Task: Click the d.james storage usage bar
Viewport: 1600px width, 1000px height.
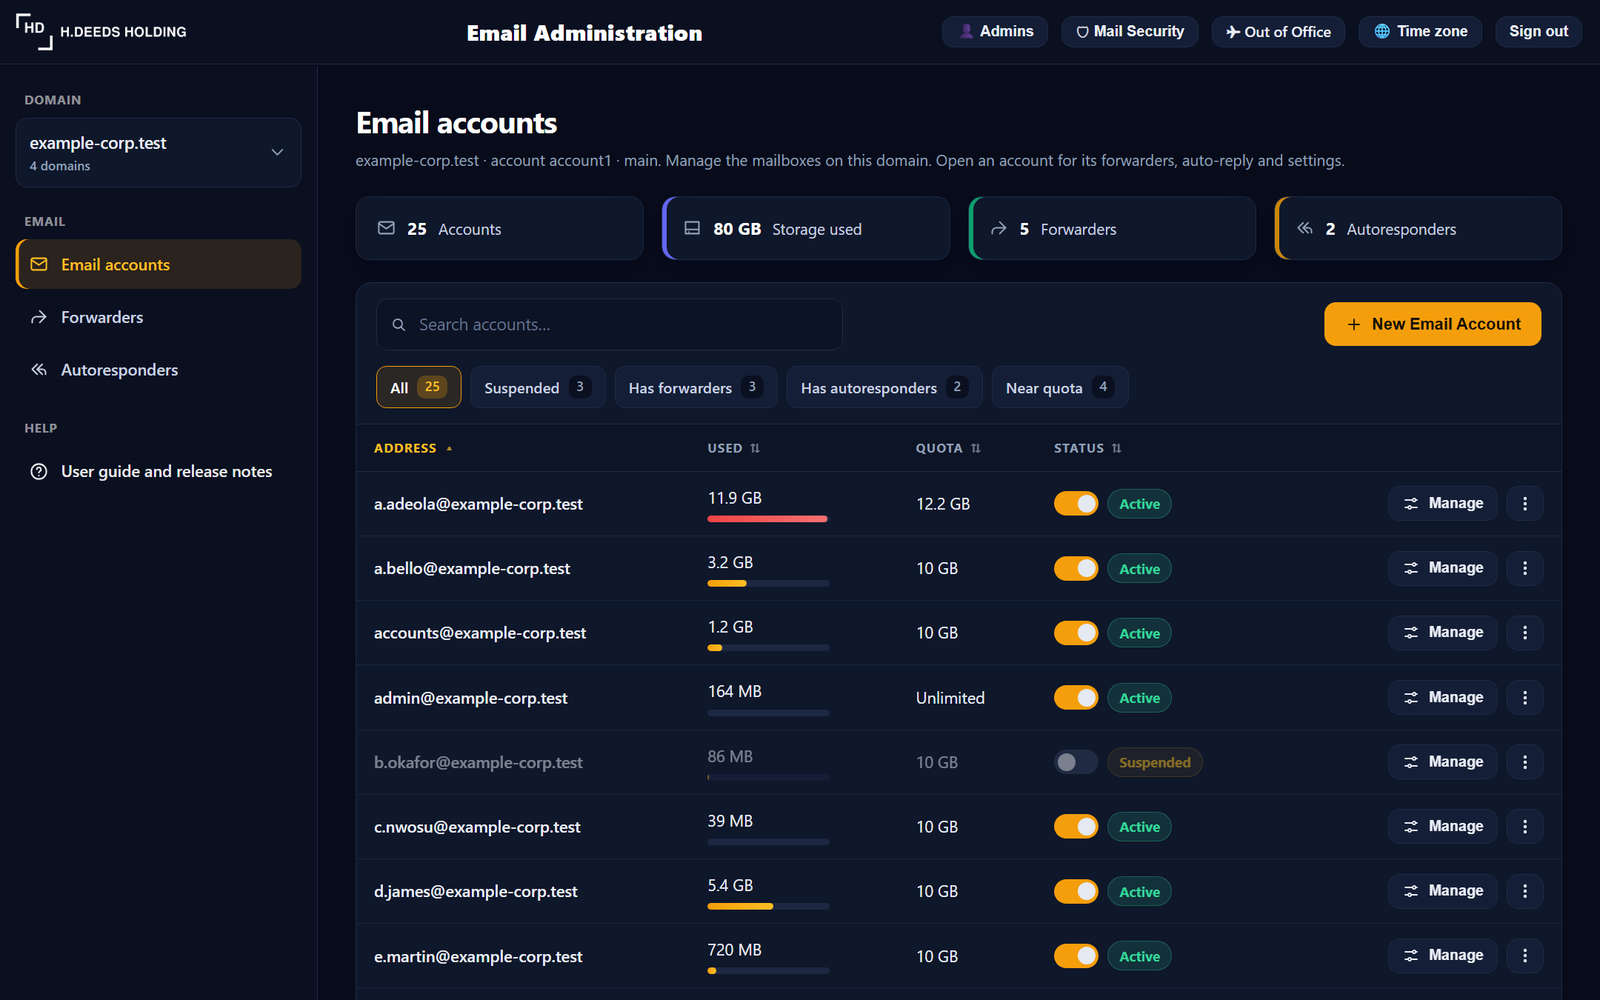Action: 768,906
